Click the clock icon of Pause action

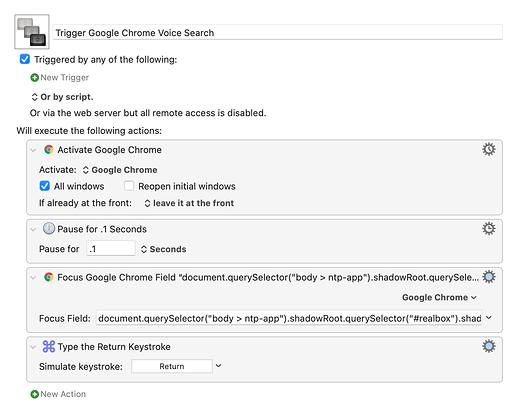[x=49, y=229]
